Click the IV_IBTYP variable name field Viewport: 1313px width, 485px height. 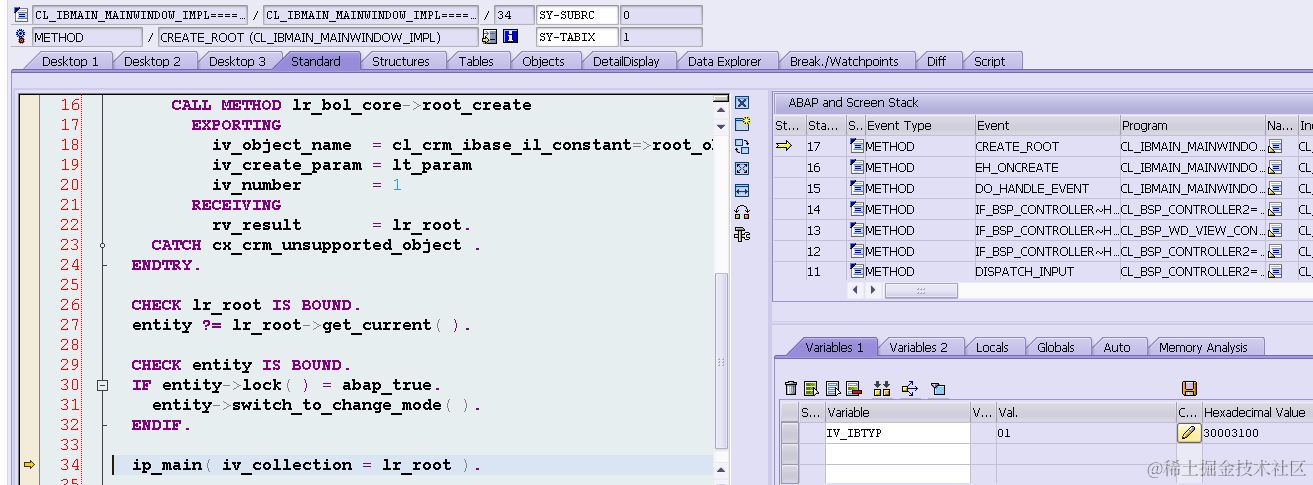pos(897,433)
